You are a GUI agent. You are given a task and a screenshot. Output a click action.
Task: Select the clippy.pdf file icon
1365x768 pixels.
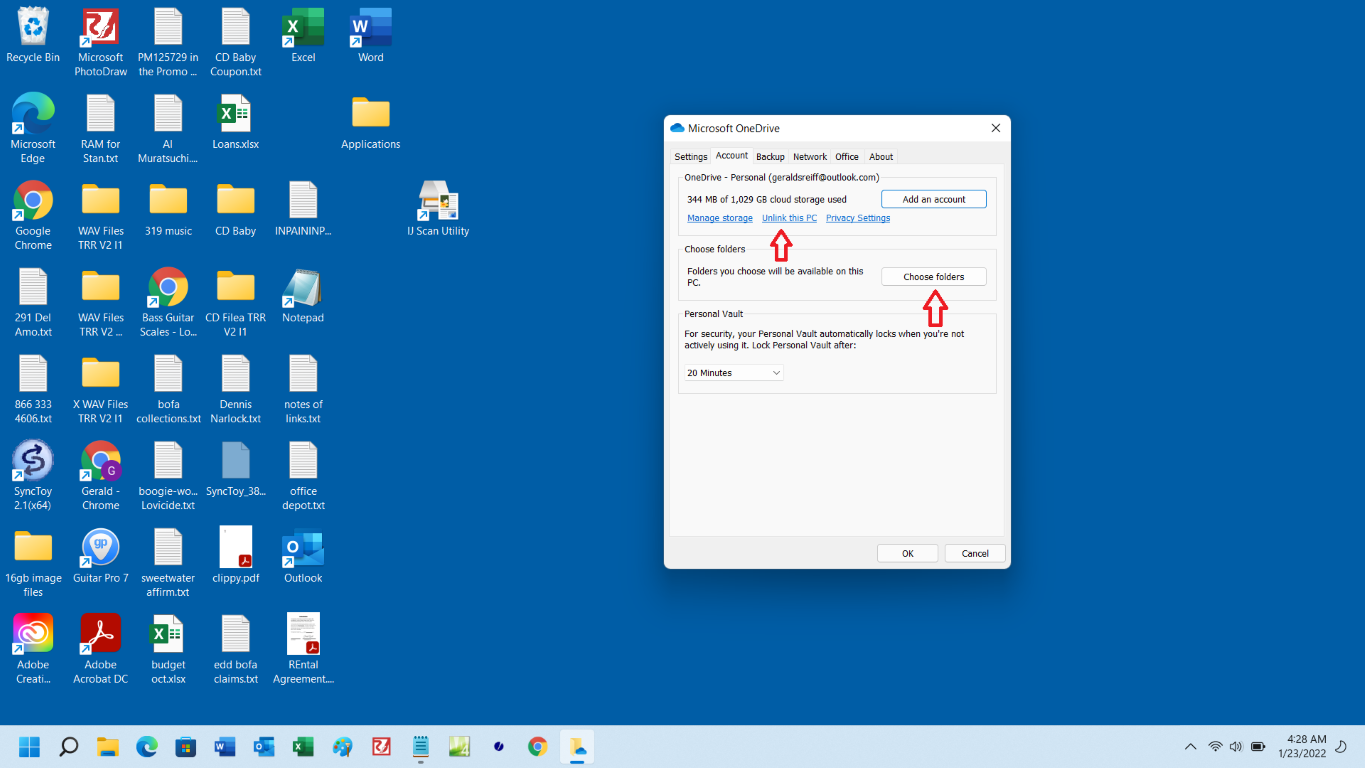coord(236,556)
